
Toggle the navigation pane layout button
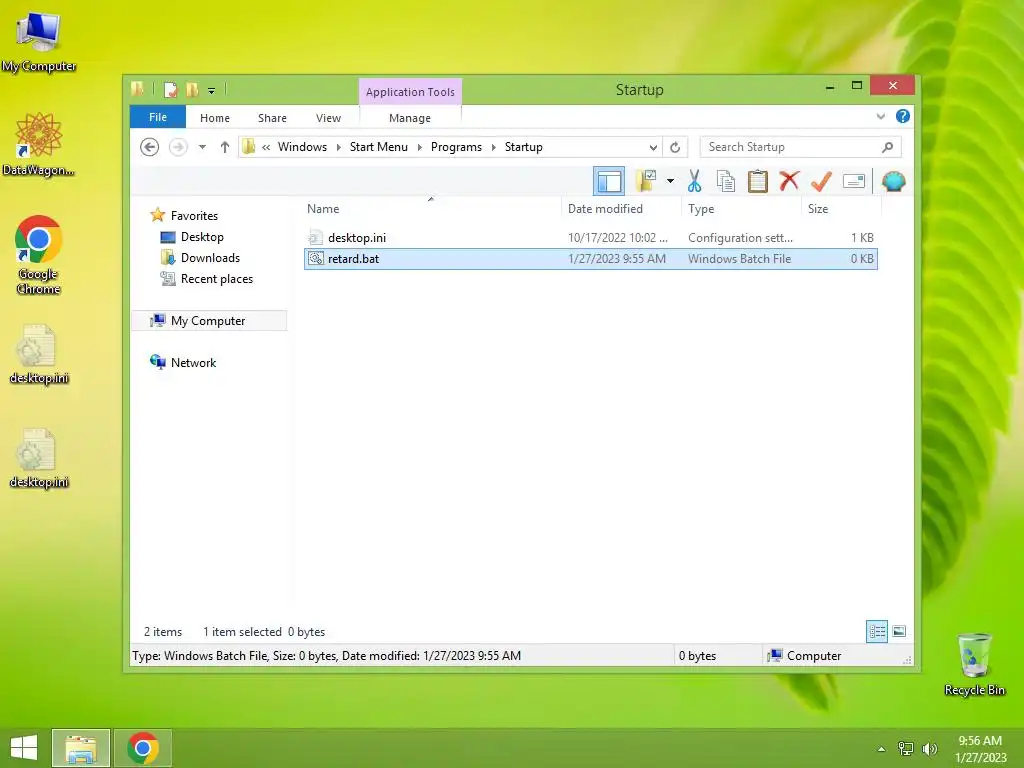tap(609, 181)
